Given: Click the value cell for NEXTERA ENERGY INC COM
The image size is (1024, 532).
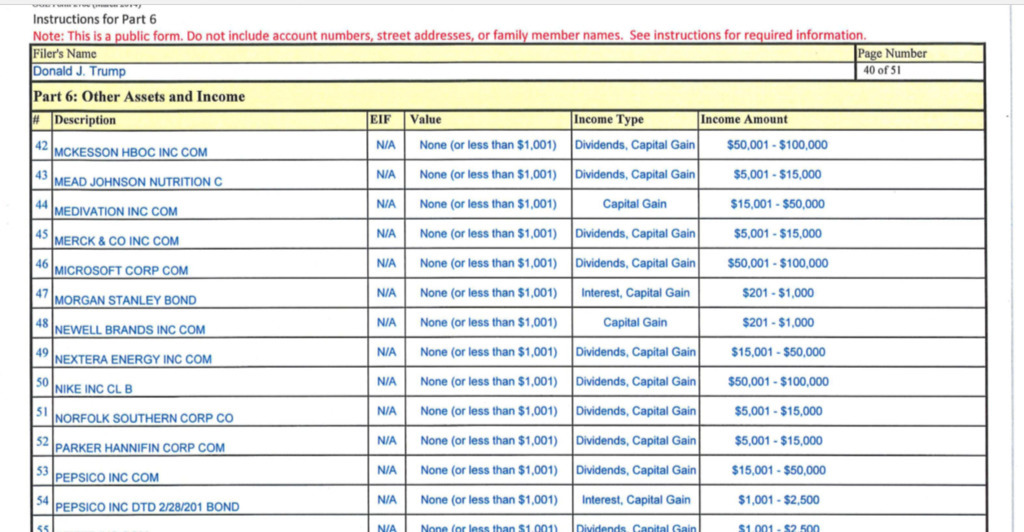Looking at the screenshot, I should point(487,352).
